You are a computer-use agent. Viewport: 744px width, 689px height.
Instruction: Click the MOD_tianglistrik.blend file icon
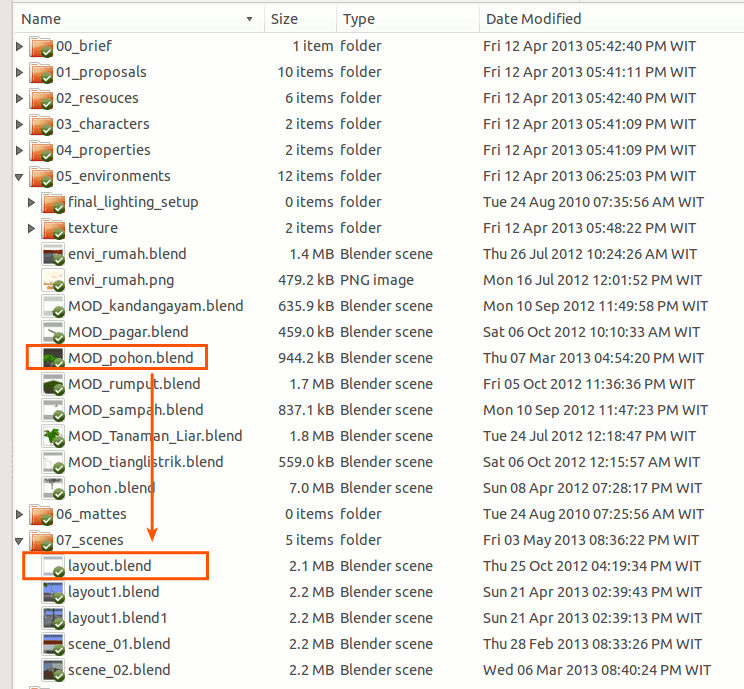coord(53,463)
